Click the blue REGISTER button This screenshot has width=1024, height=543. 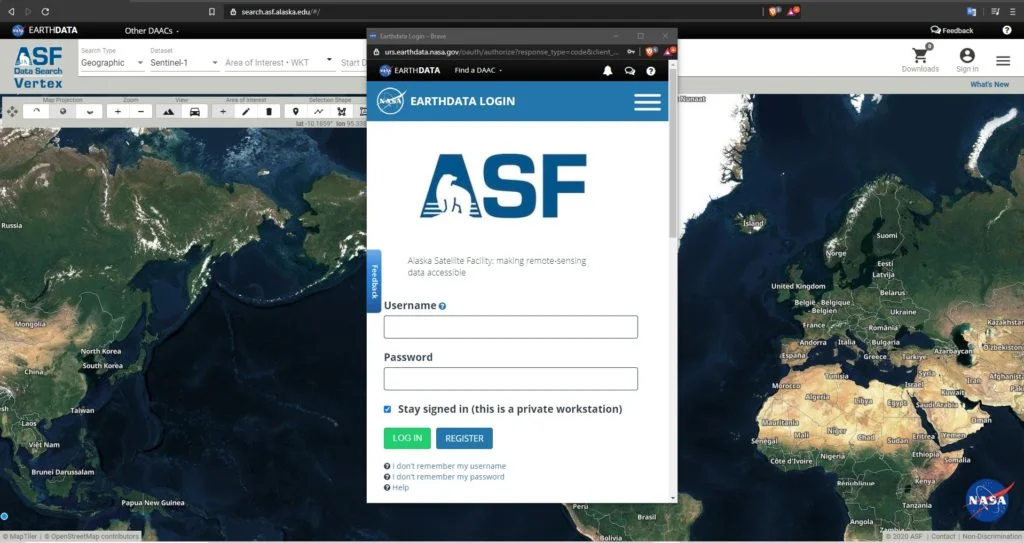tap(464, 438)
